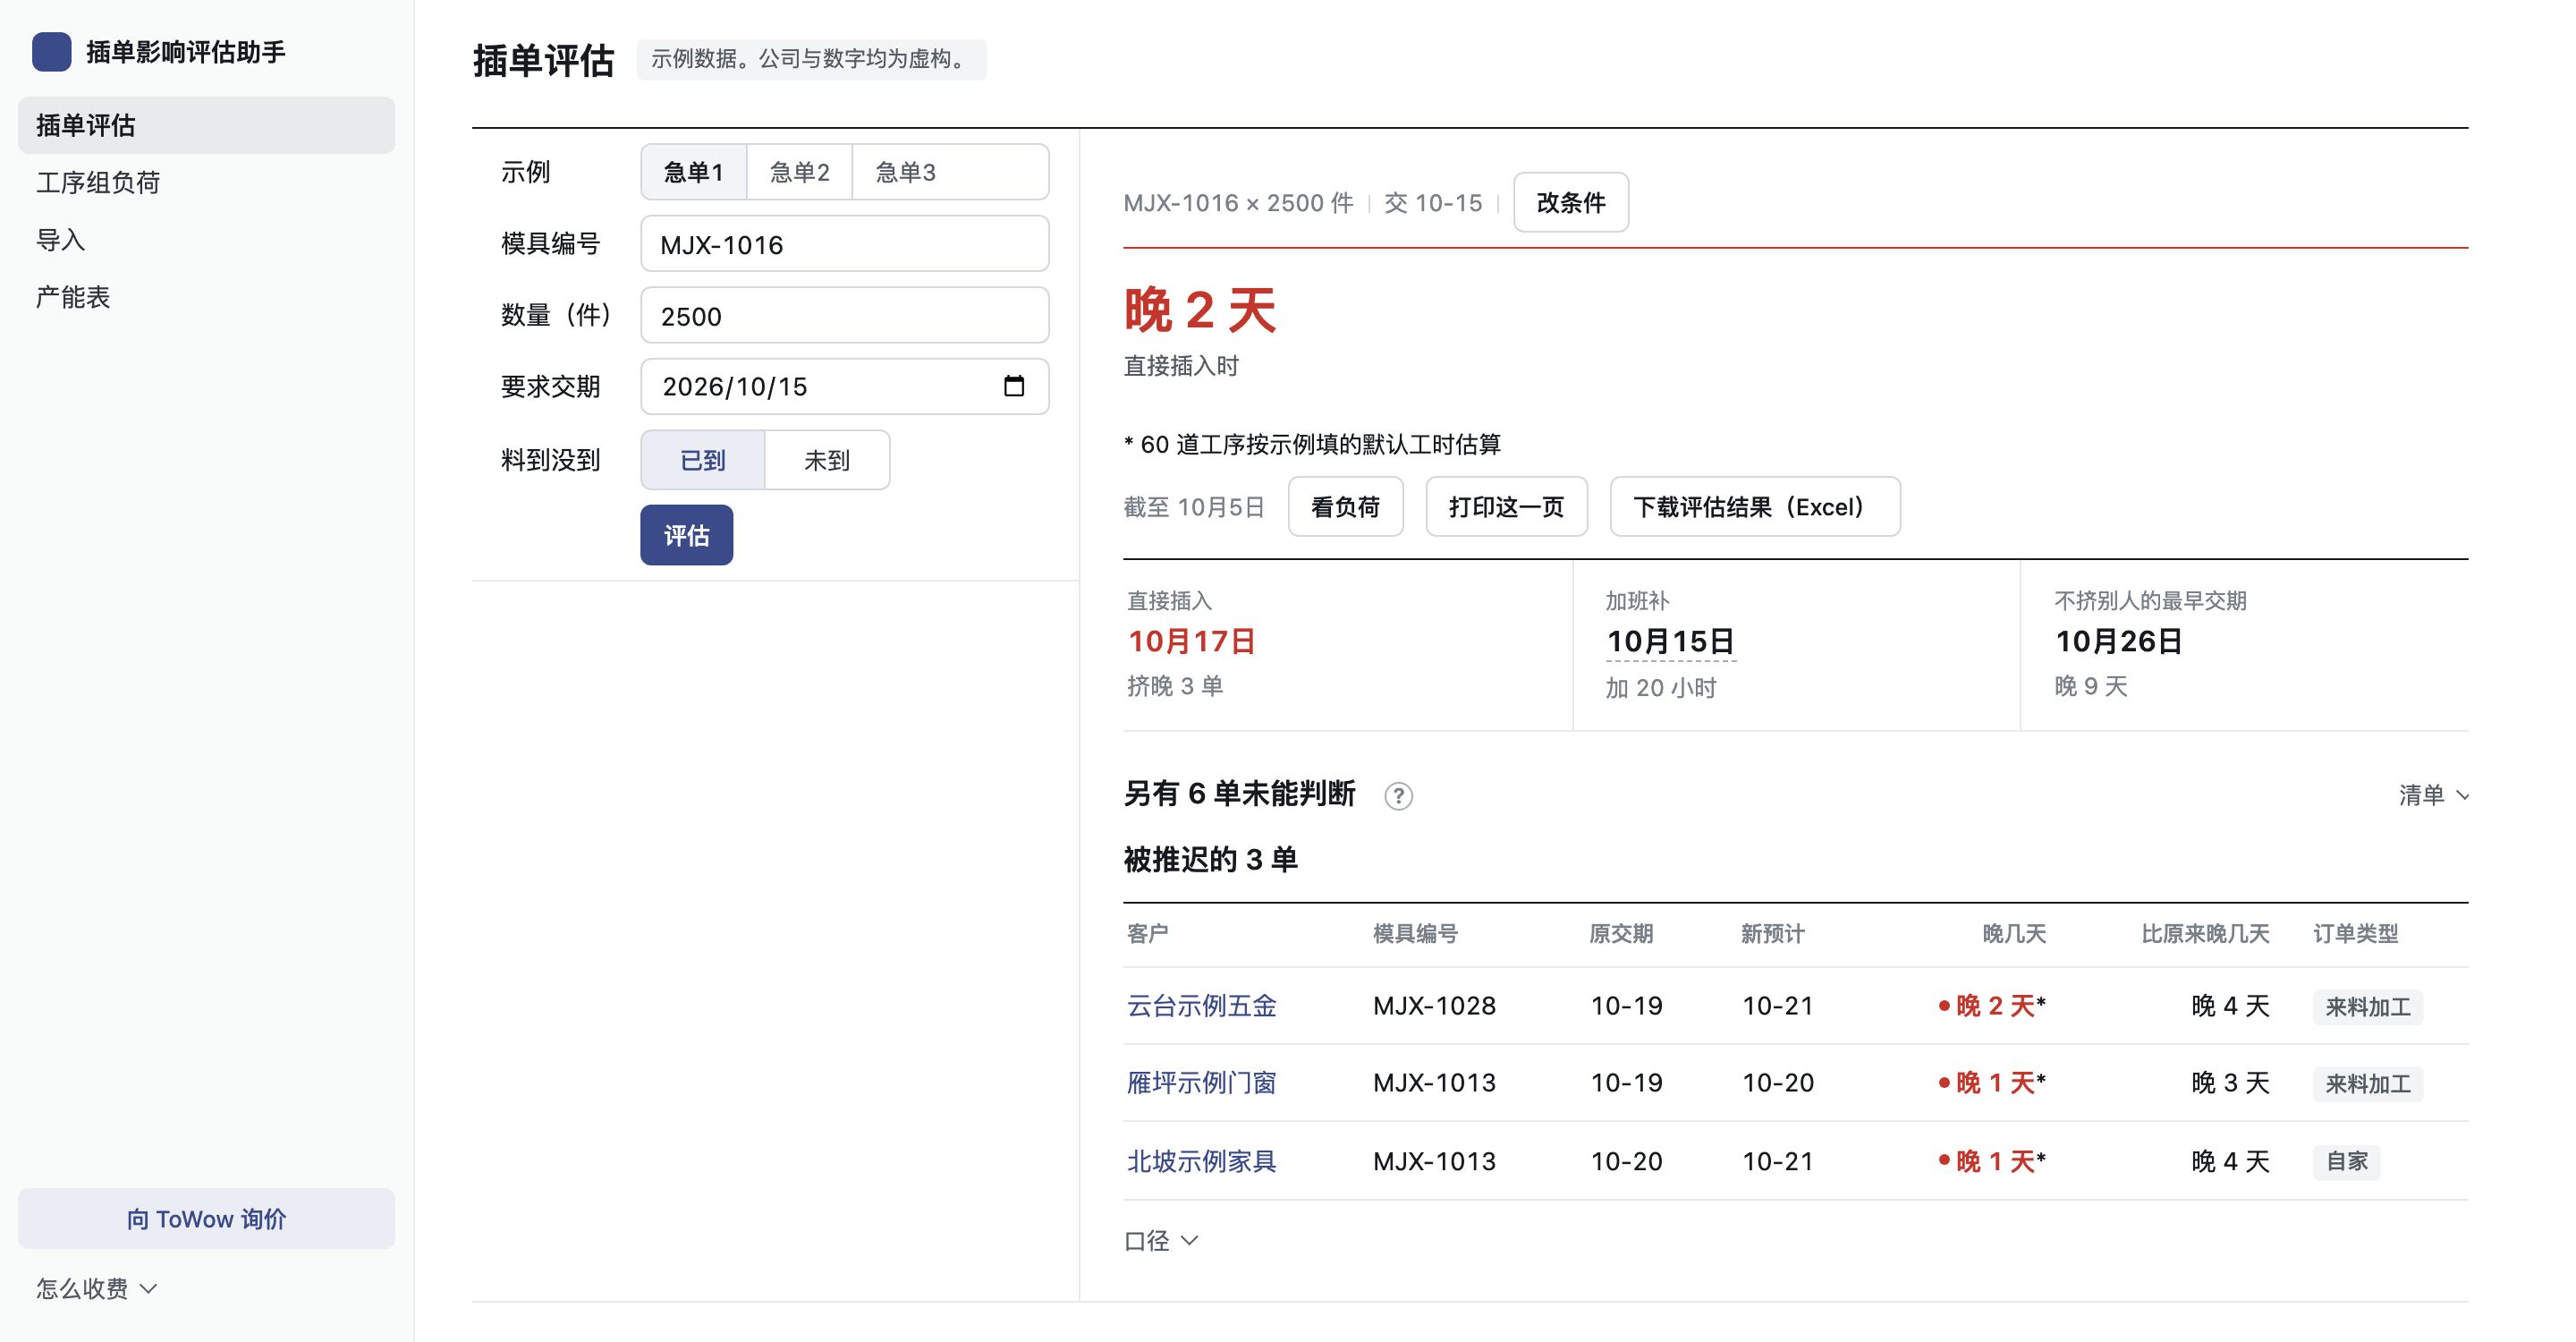Image resolution: width=2576 pixels, height=1342 pixels.
Task: Select the 已到 material option
Action: 703,460
